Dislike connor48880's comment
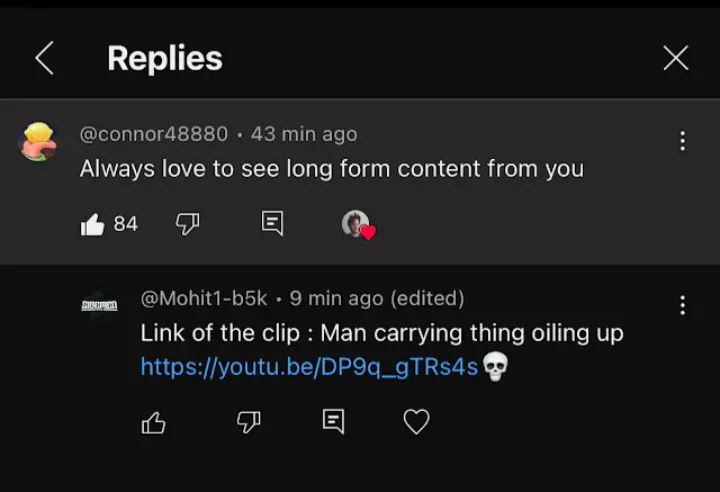The image size is (720, 492). tap(187, 224)
